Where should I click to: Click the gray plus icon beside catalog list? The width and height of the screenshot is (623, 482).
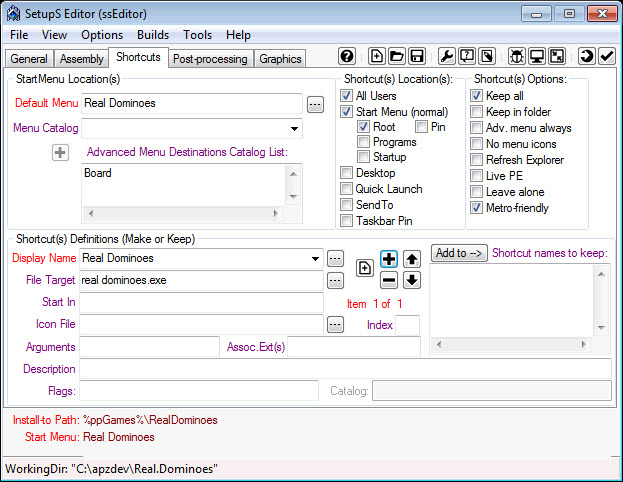(60, 153)
